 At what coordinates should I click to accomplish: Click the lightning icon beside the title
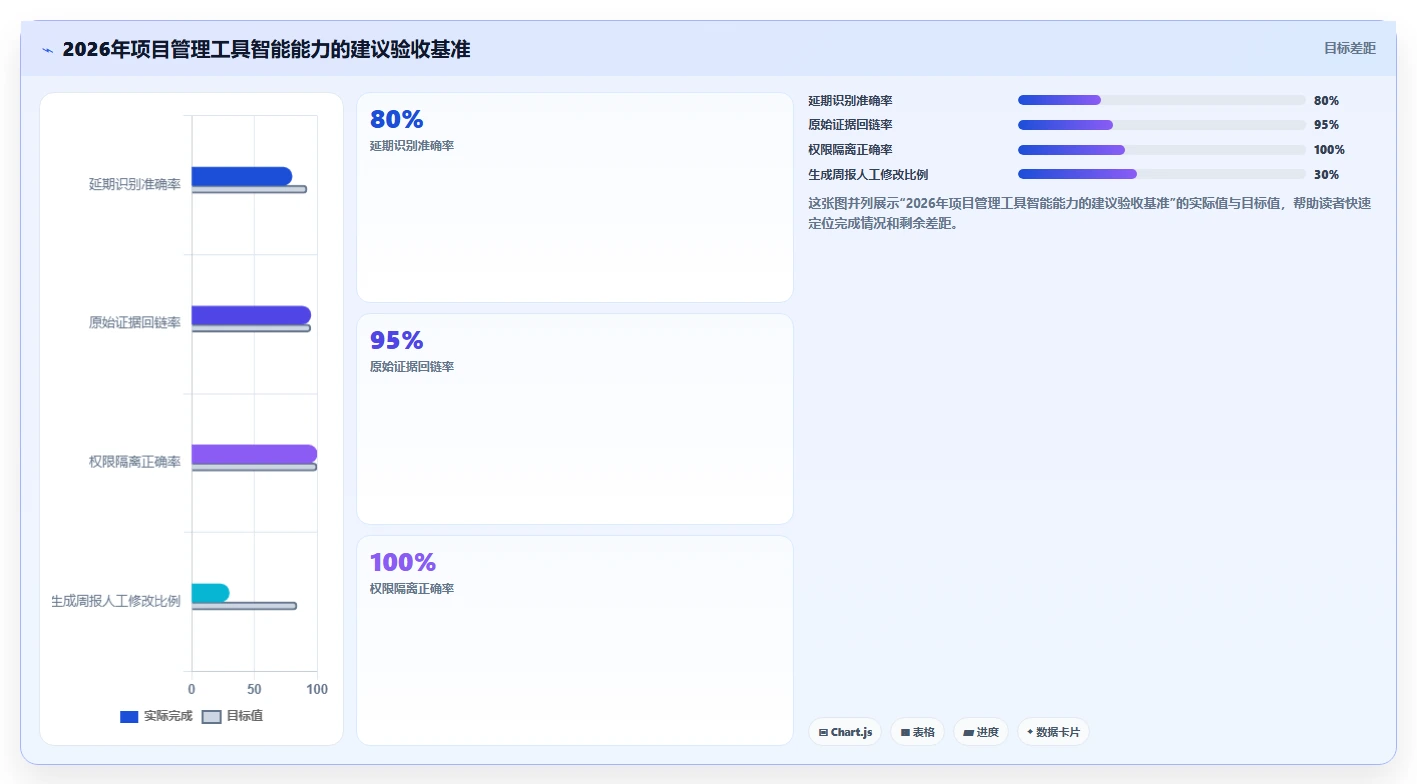(47, 50)
